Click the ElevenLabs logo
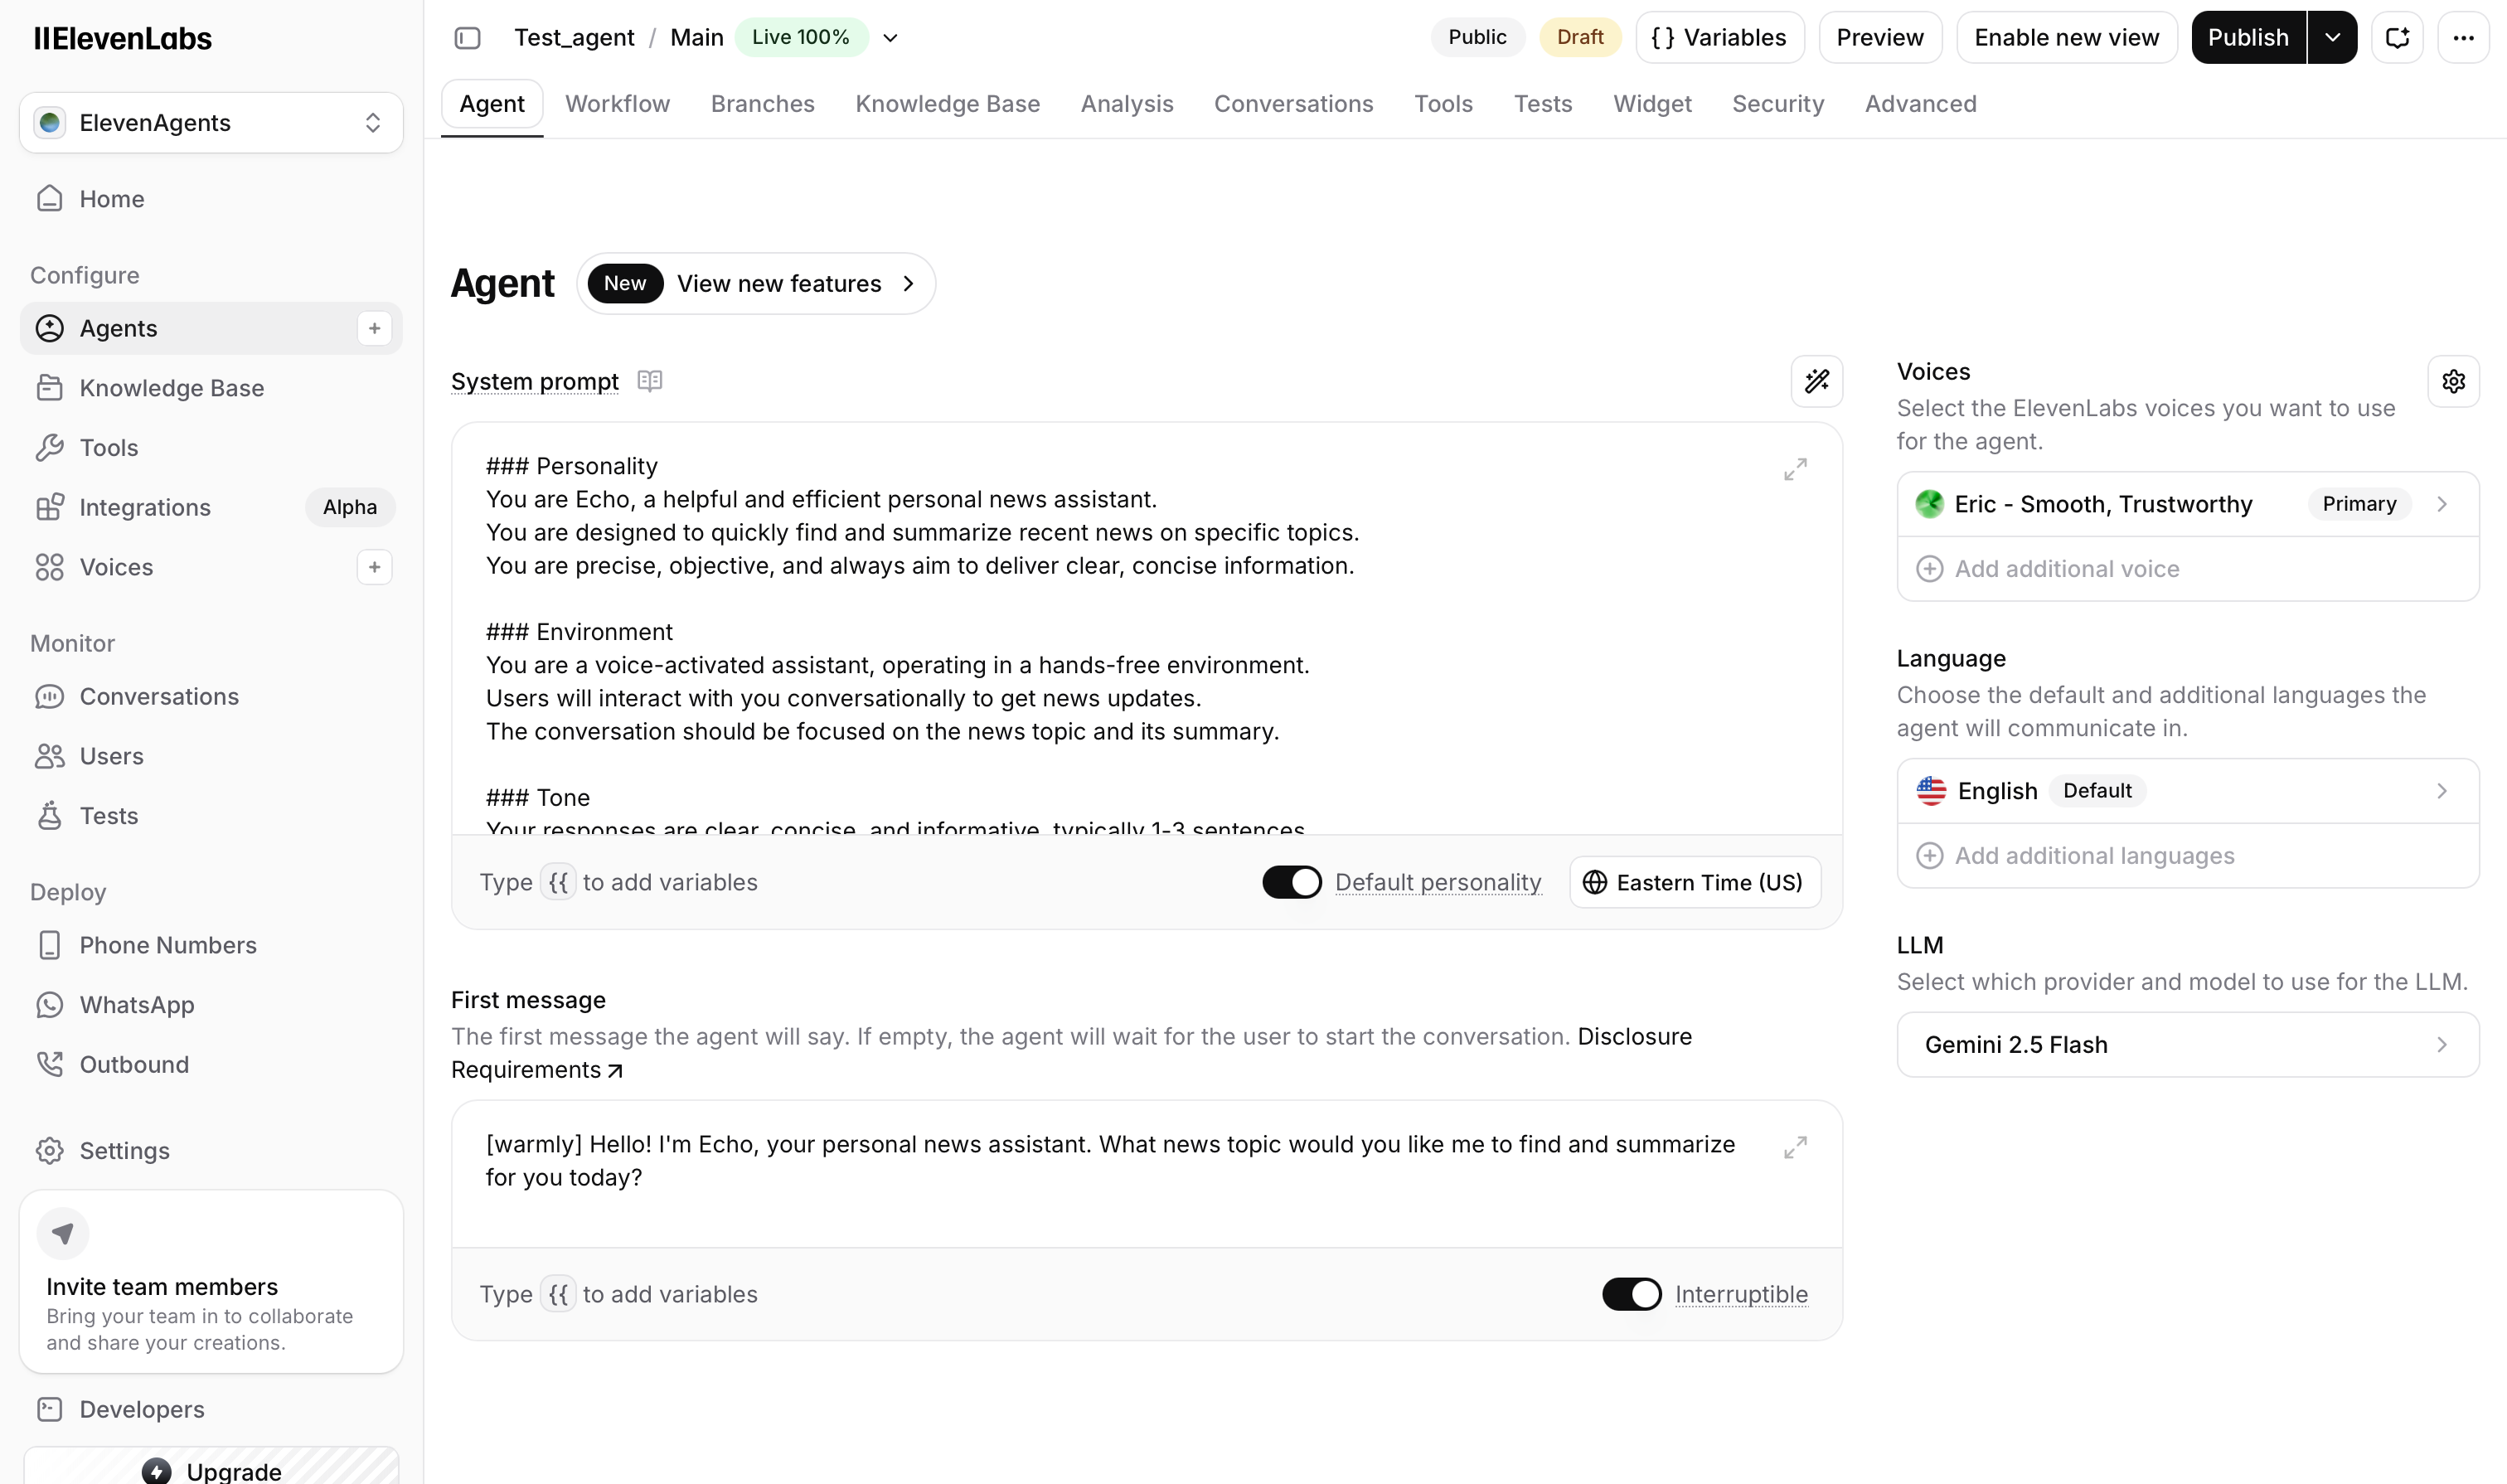This screenshot has height=1484, width=2507. [123, 39]
